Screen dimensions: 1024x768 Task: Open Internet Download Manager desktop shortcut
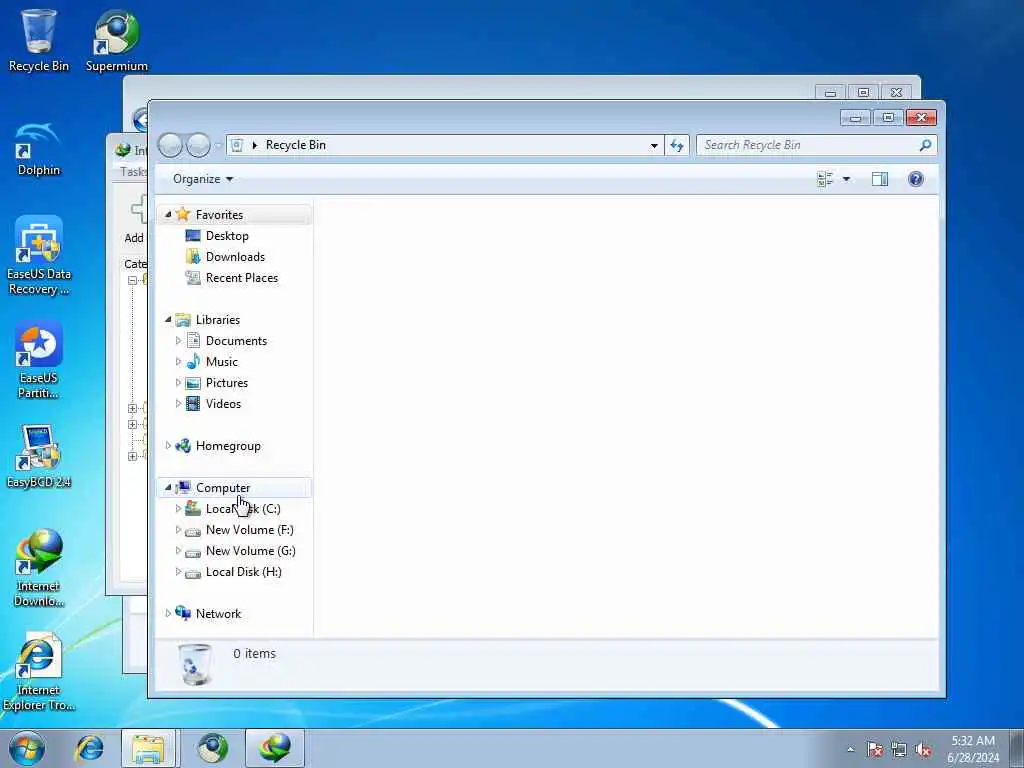[39, 568]
